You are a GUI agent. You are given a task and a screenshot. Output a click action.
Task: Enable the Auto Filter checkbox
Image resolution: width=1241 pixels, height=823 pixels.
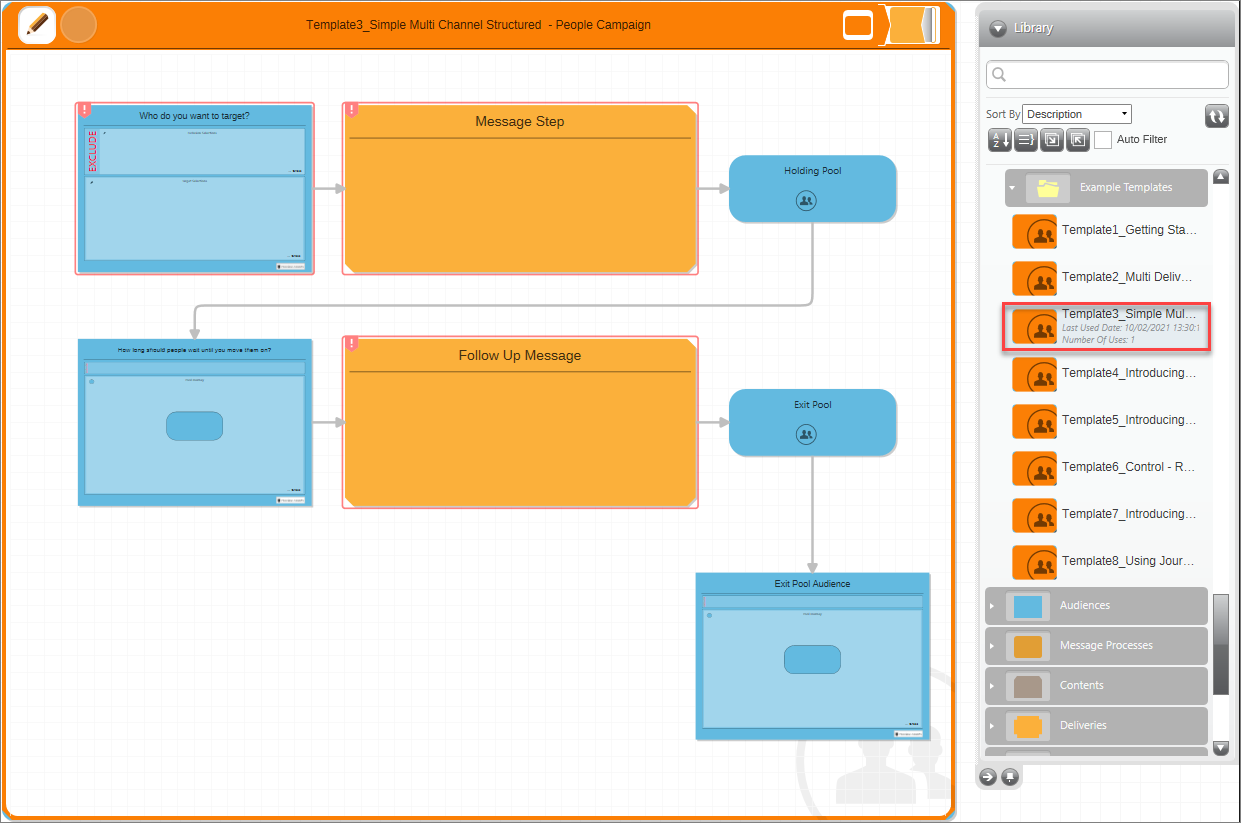[1103, 140]
